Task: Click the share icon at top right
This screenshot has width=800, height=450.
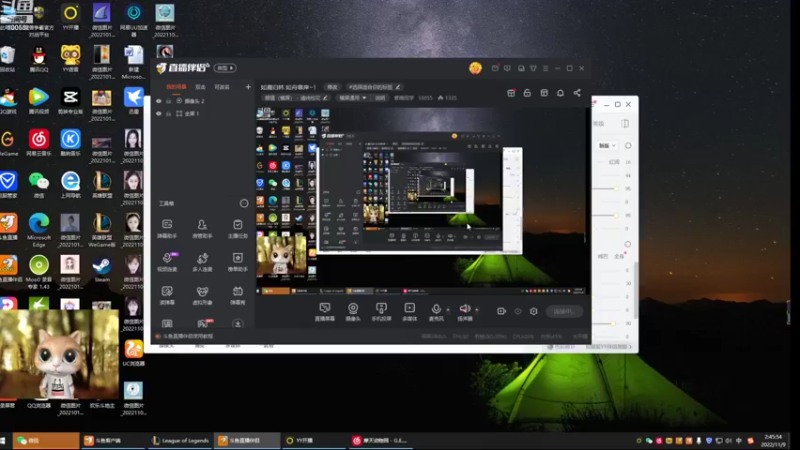Action: click(577, 92)
